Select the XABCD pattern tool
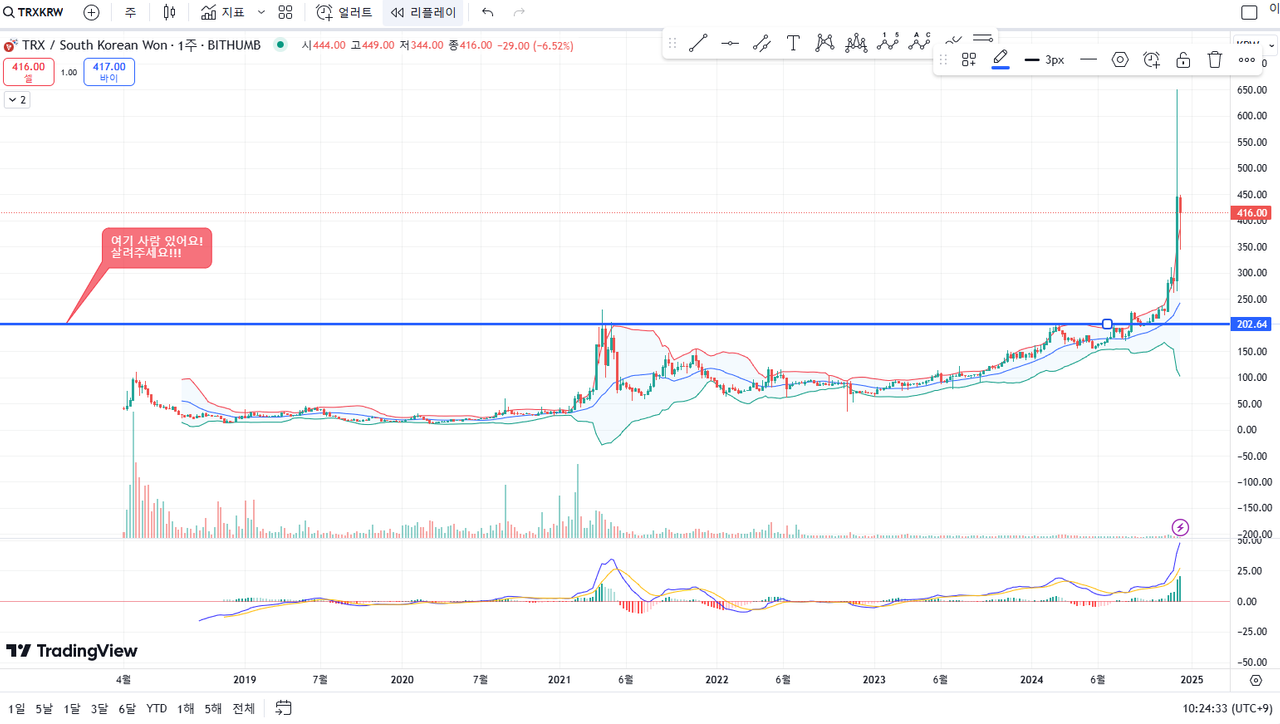The image size is (1280, 724). point(825,43)
